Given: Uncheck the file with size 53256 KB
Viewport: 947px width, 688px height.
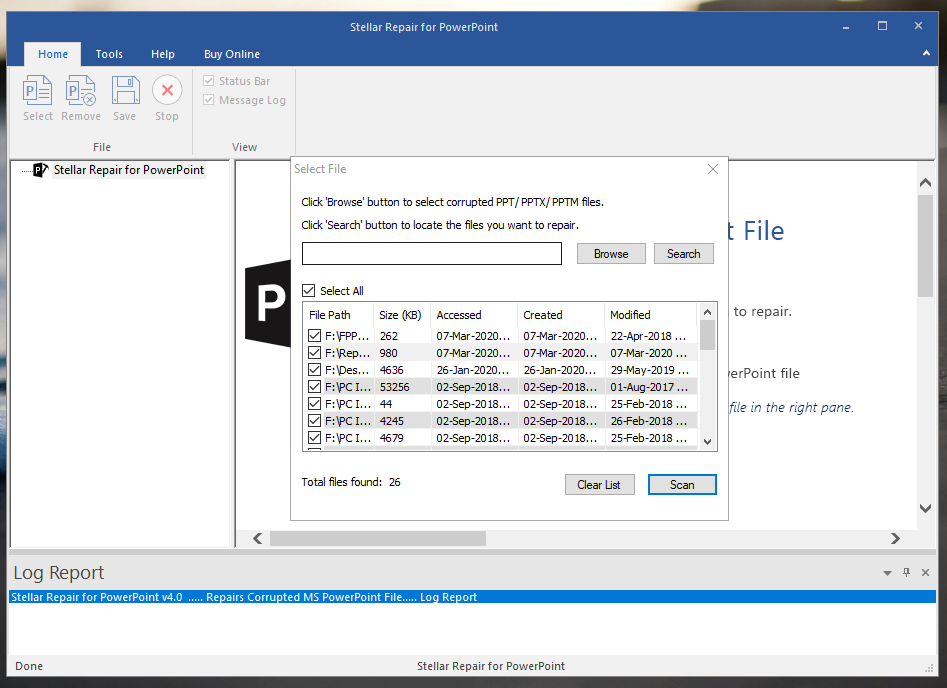Looking at the screenshot, I should [315, 387].
